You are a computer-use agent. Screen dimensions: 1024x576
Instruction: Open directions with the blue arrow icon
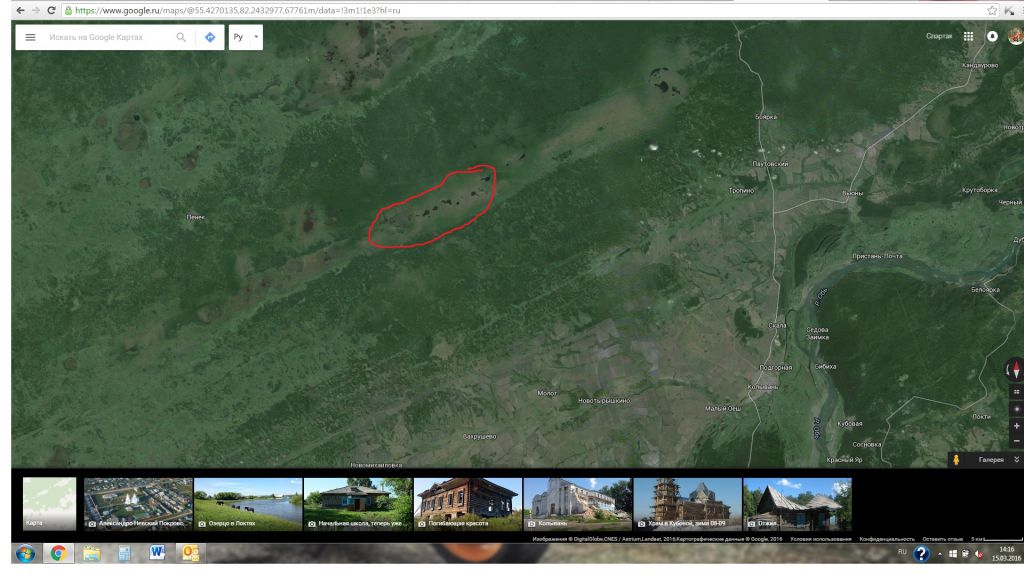click(x=210, y=37)
